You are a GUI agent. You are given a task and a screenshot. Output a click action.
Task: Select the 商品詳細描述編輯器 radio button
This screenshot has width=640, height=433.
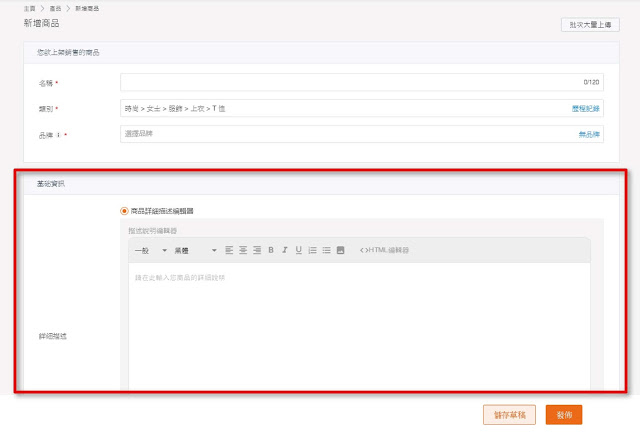(125, 211)
